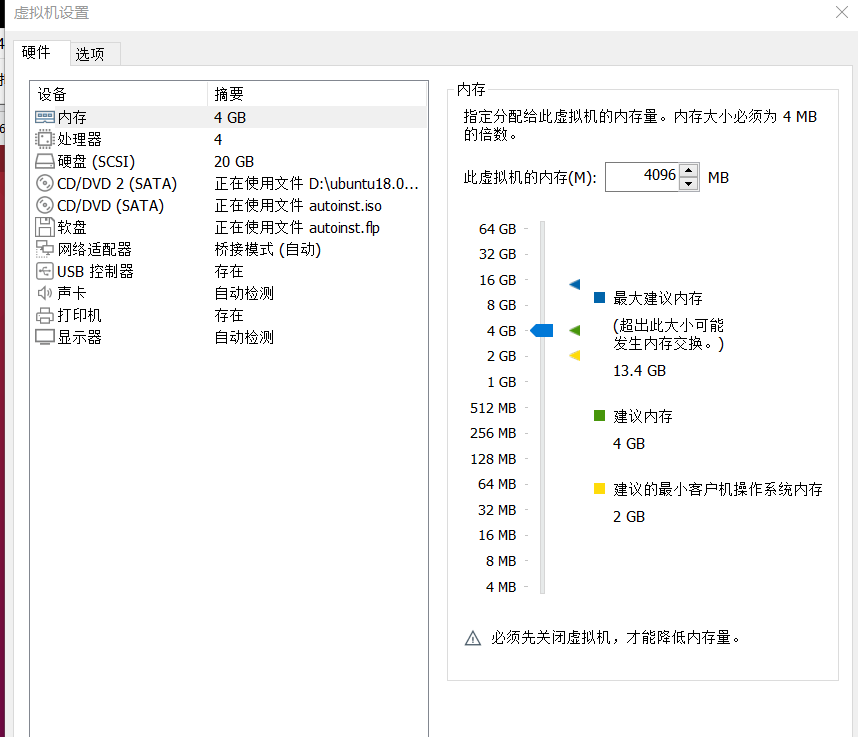Viewport: 858px width, 737px height.
Task: Select the 显示器 monitor icon
Action: pyautogui.click(x=44, y=337)
